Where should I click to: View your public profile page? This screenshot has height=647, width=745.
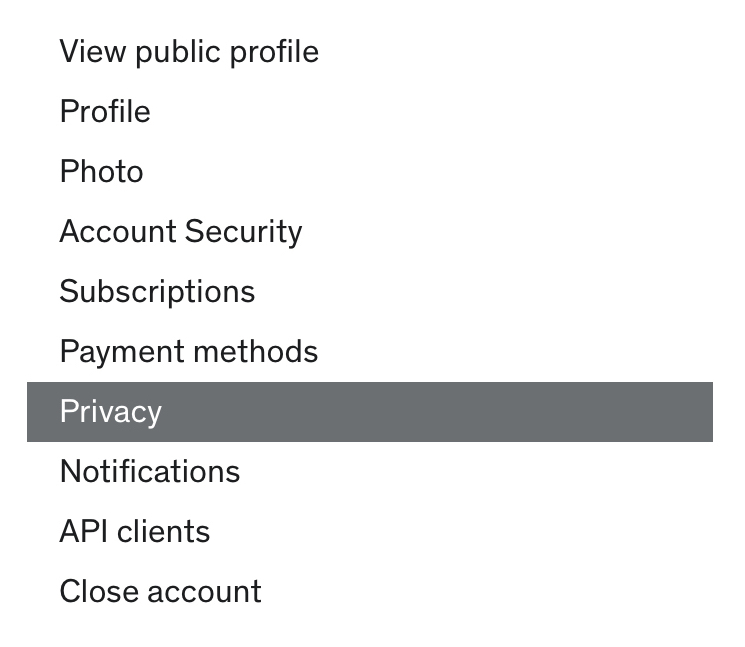tap(189, 52)
